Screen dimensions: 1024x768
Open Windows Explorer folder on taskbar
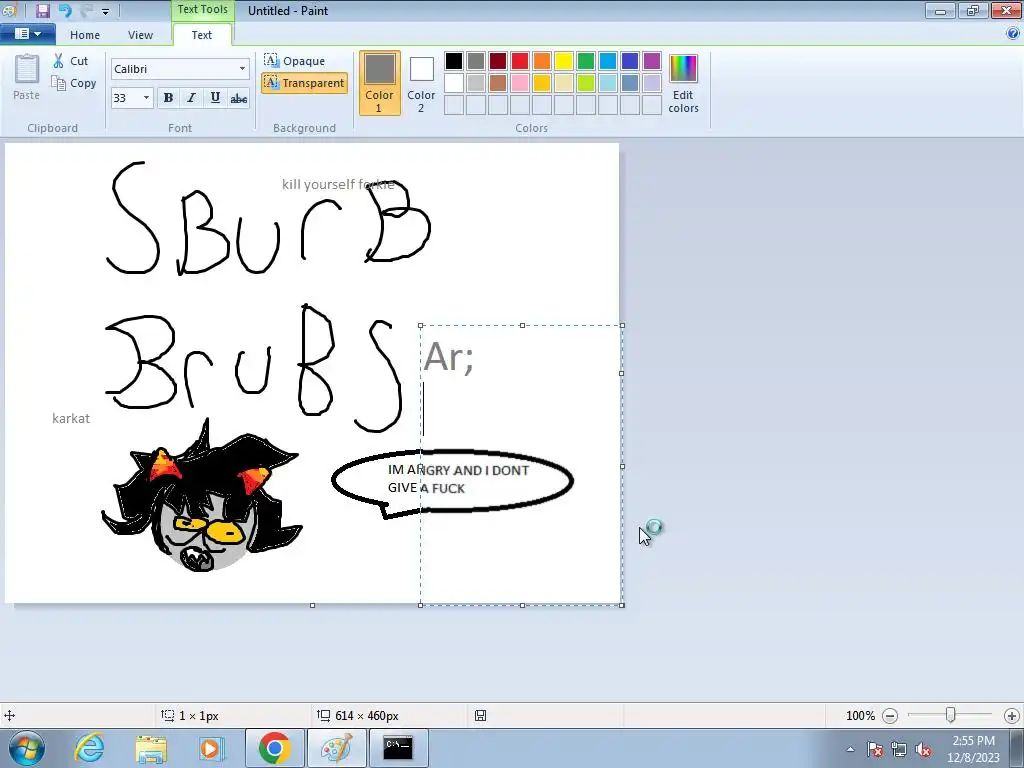point(151,748)
